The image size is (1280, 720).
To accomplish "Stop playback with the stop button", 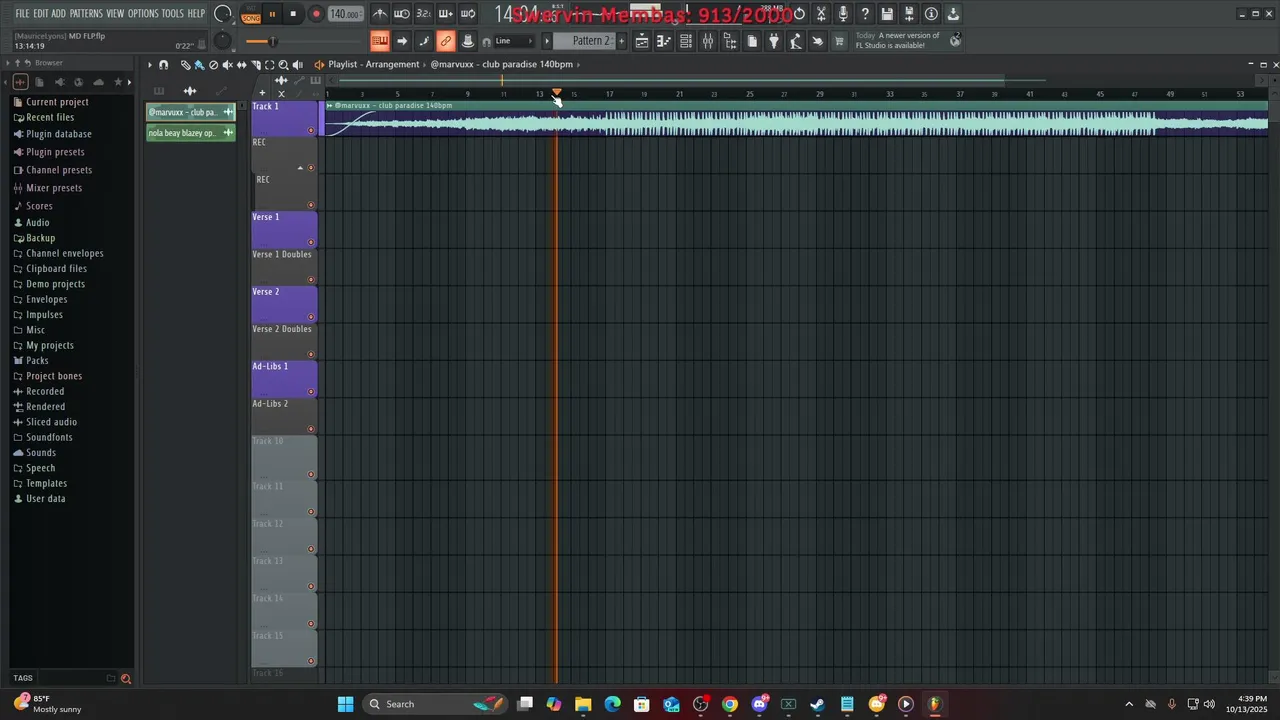I will pos(293,14).
